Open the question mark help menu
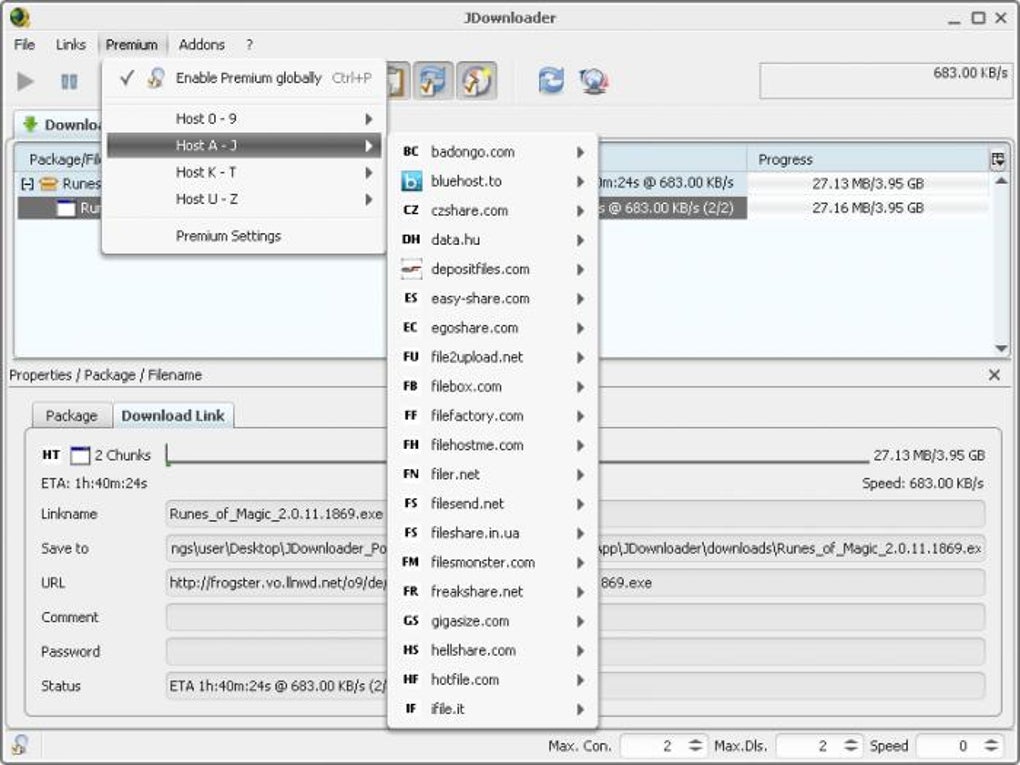1020x765 pixels. pos(249,44)
